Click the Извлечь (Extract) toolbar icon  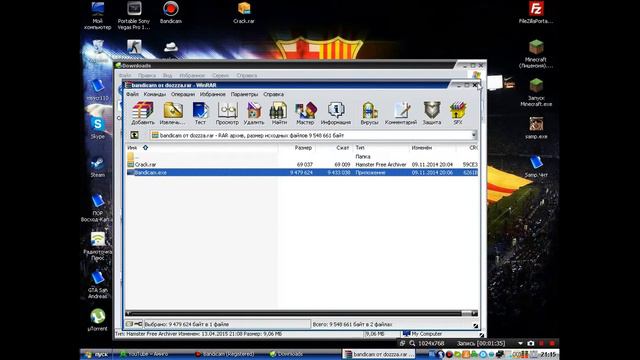coord(173,113)
